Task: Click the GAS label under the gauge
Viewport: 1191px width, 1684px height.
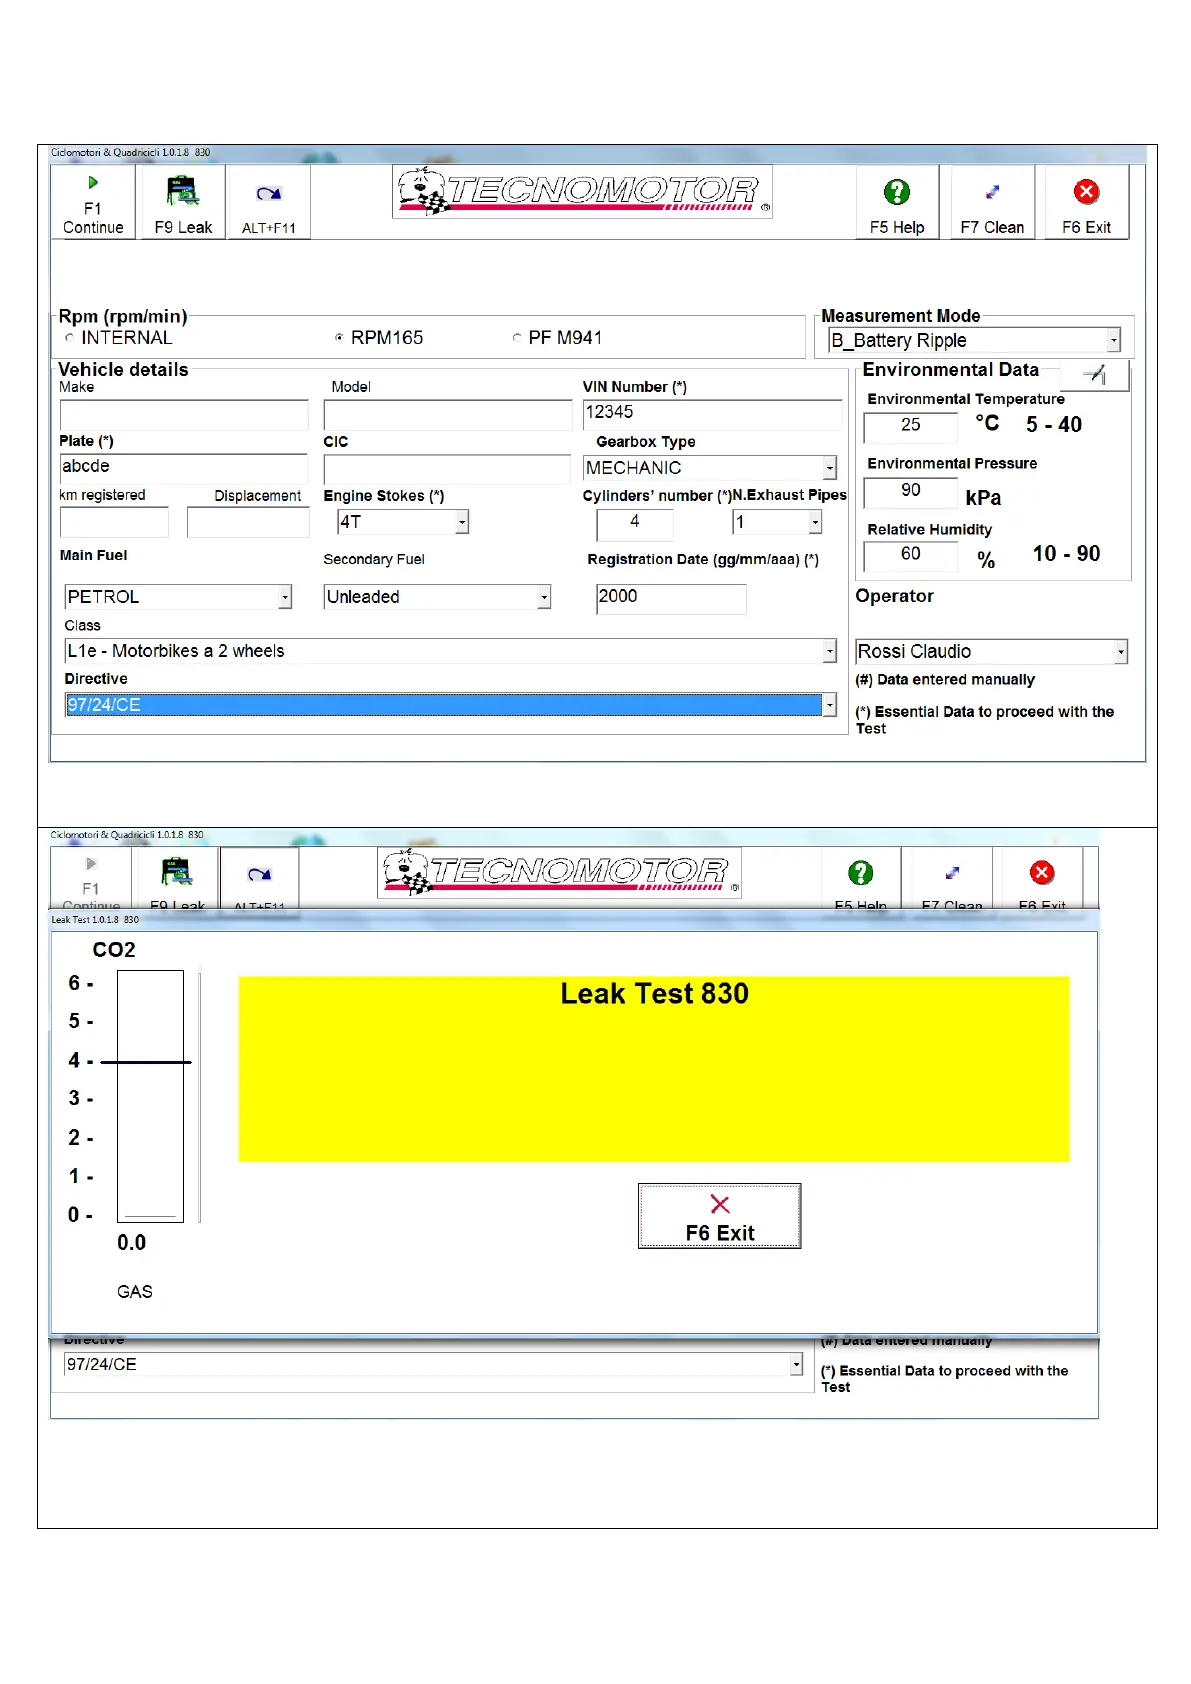Action: [x=134, y=1292]
